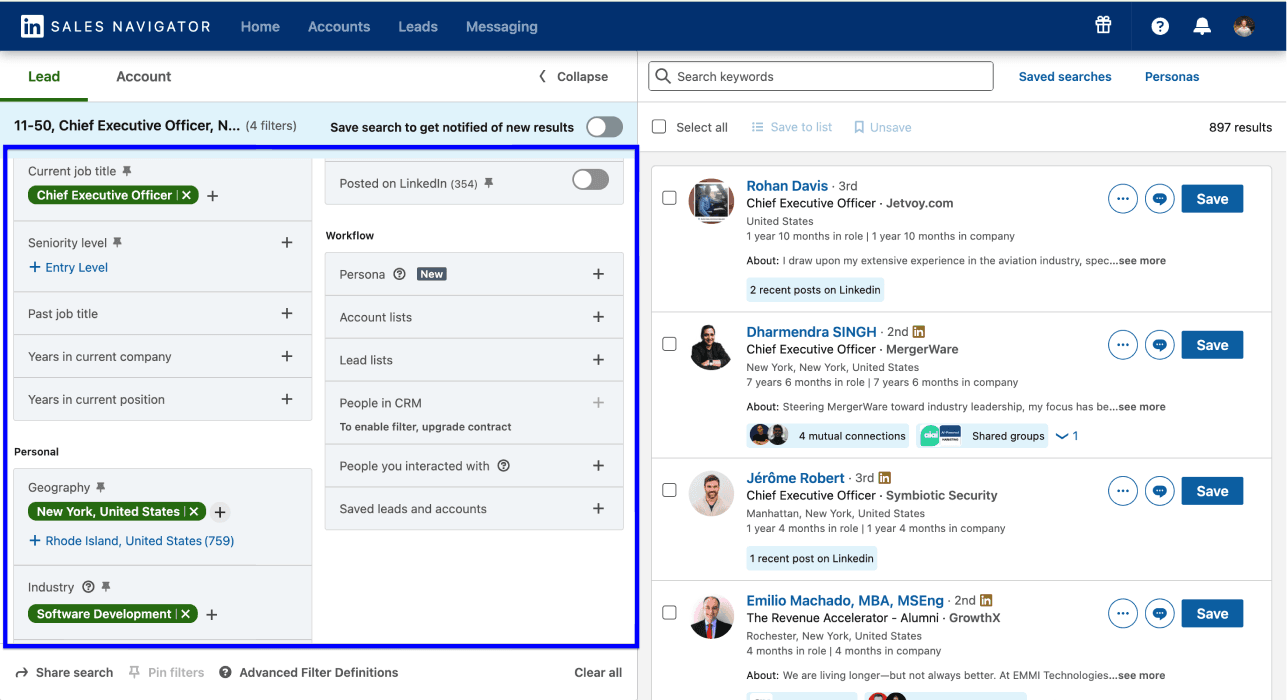Open your profile avatar menu

click(1243, 26)
